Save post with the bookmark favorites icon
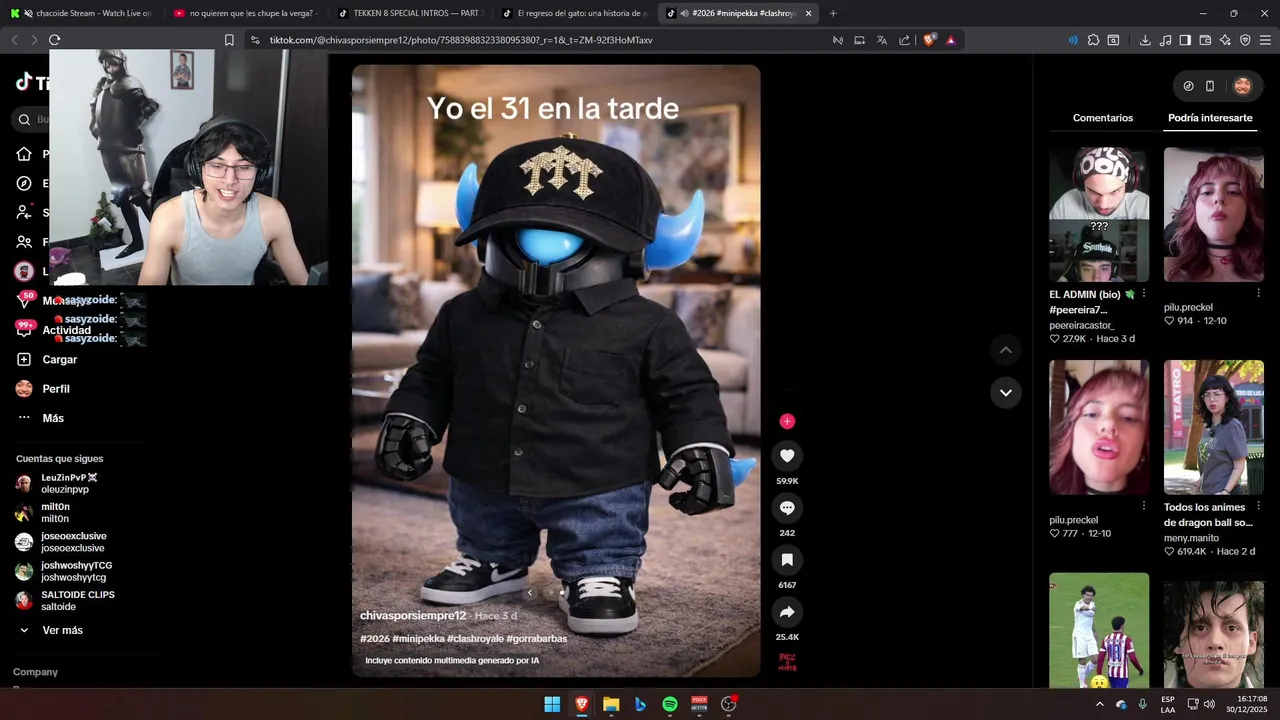Screen dimensions: 1280x720 click(x=787, y=560)
